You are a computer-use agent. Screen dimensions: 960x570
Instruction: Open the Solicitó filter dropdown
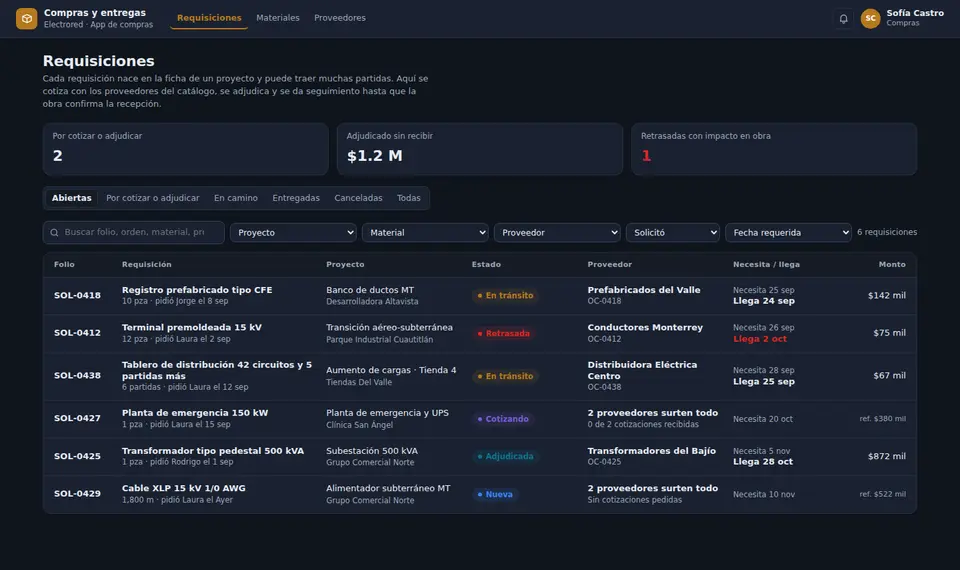pyautogui.click(x=673, y=233)
